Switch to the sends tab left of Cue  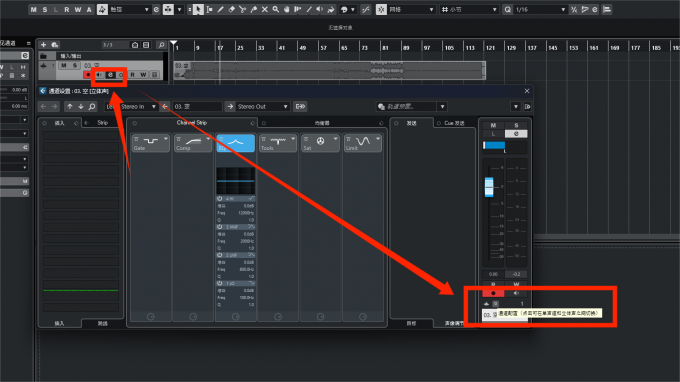pos(412,123)
